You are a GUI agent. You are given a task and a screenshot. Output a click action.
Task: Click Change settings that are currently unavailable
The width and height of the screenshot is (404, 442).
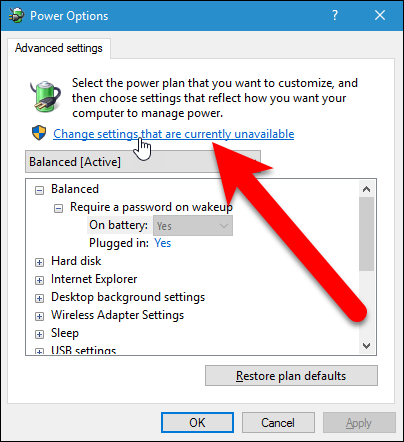174,134
